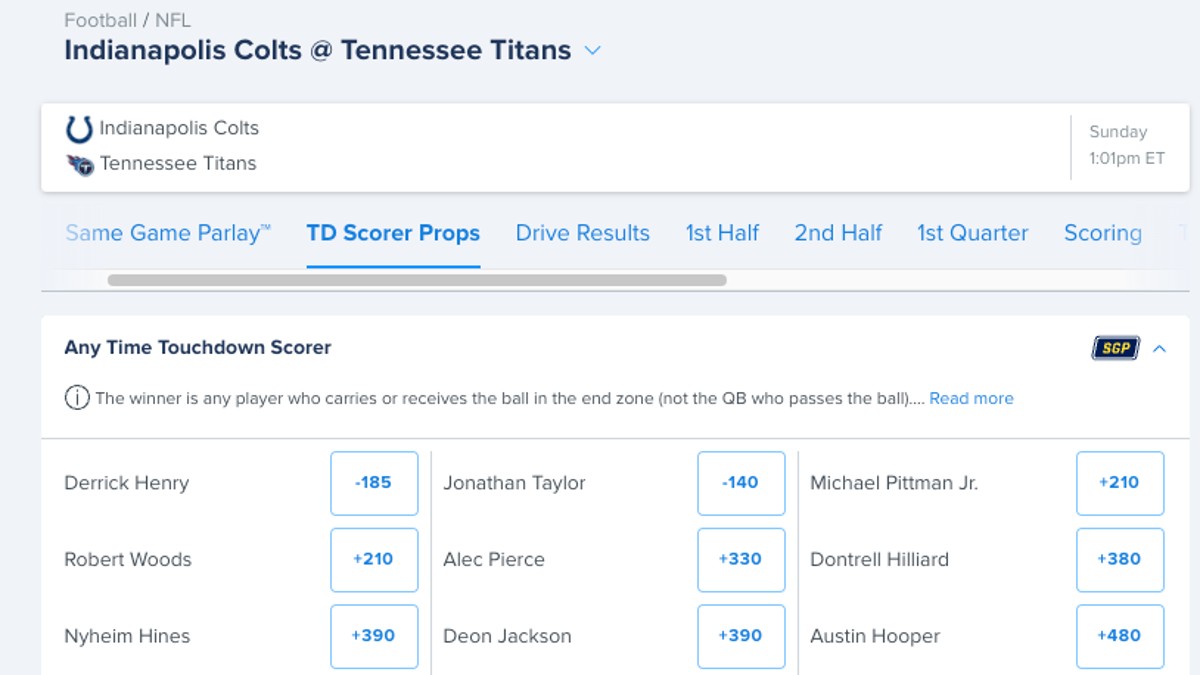Click the info icon beside the scorer rules
1200x675 pixels.
[x=76, y=398]
